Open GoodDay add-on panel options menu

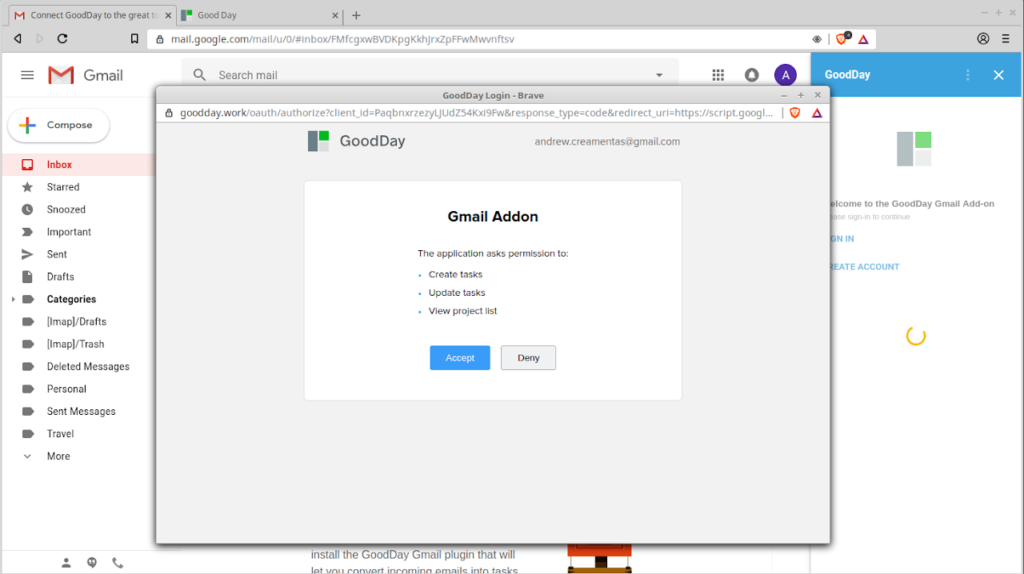(x=967, y=75)
